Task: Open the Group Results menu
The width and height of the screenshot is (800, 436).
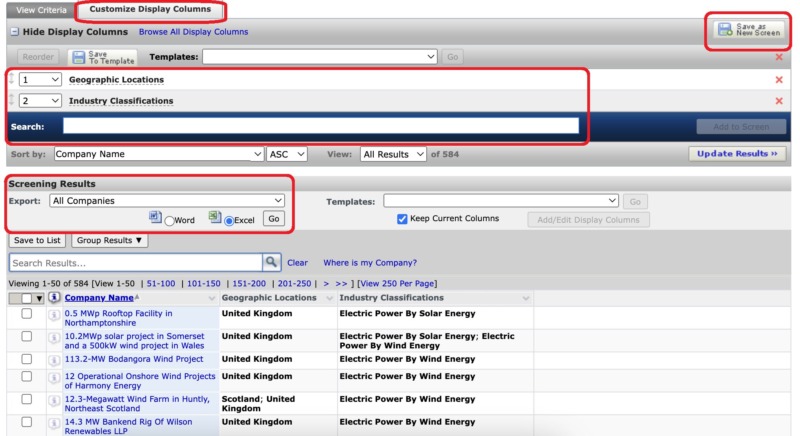Action: 109,240
